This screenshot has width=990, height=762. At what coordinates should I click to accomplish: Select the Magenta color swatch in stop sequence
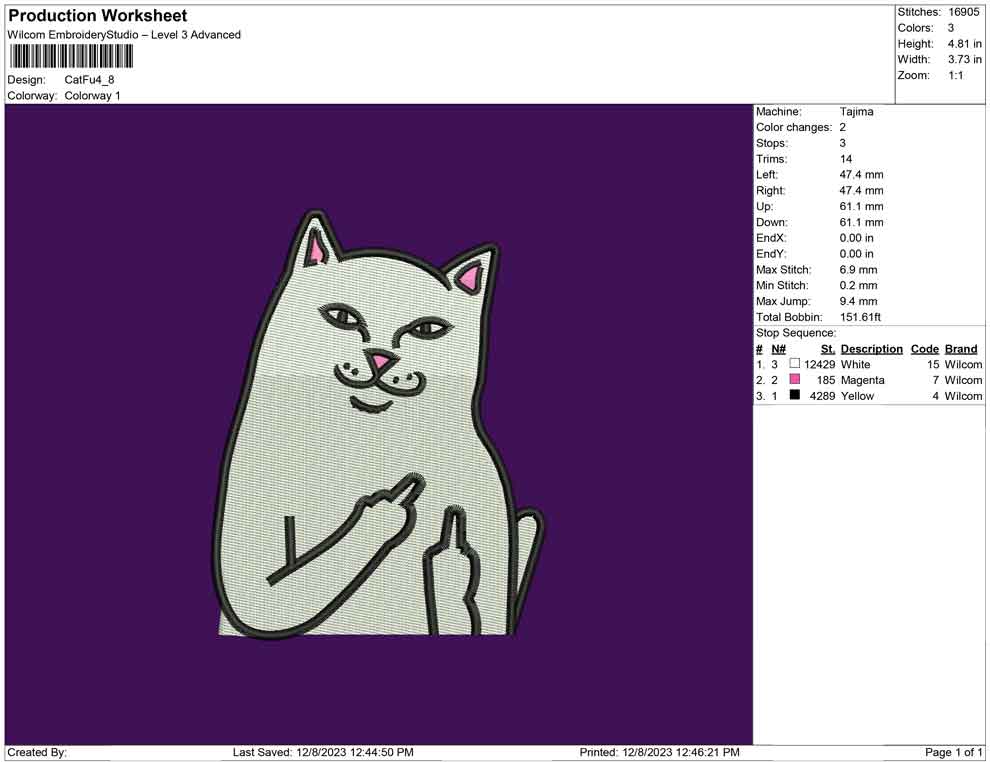pos(796,380)
